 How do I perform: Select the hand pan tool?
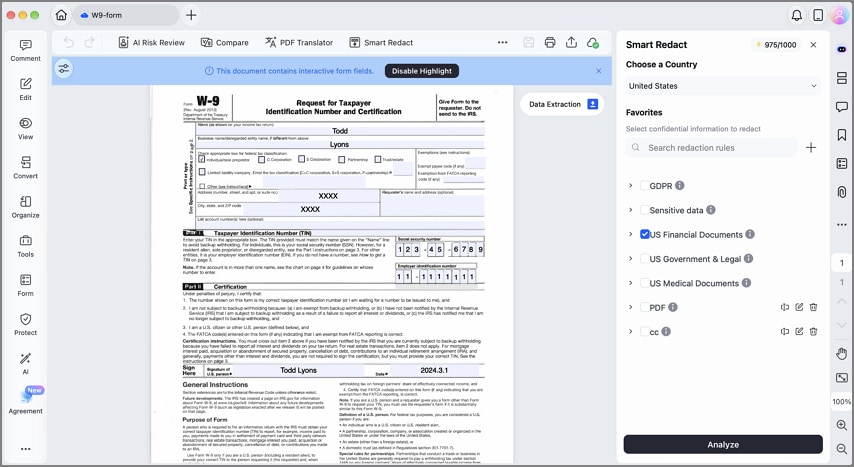point(841,353)
